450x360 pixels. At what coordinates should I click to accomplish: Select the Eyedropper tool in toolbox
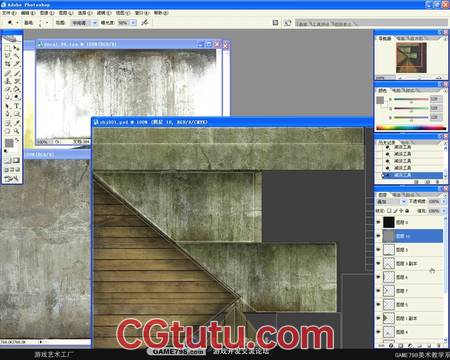(x=16, y=123)
